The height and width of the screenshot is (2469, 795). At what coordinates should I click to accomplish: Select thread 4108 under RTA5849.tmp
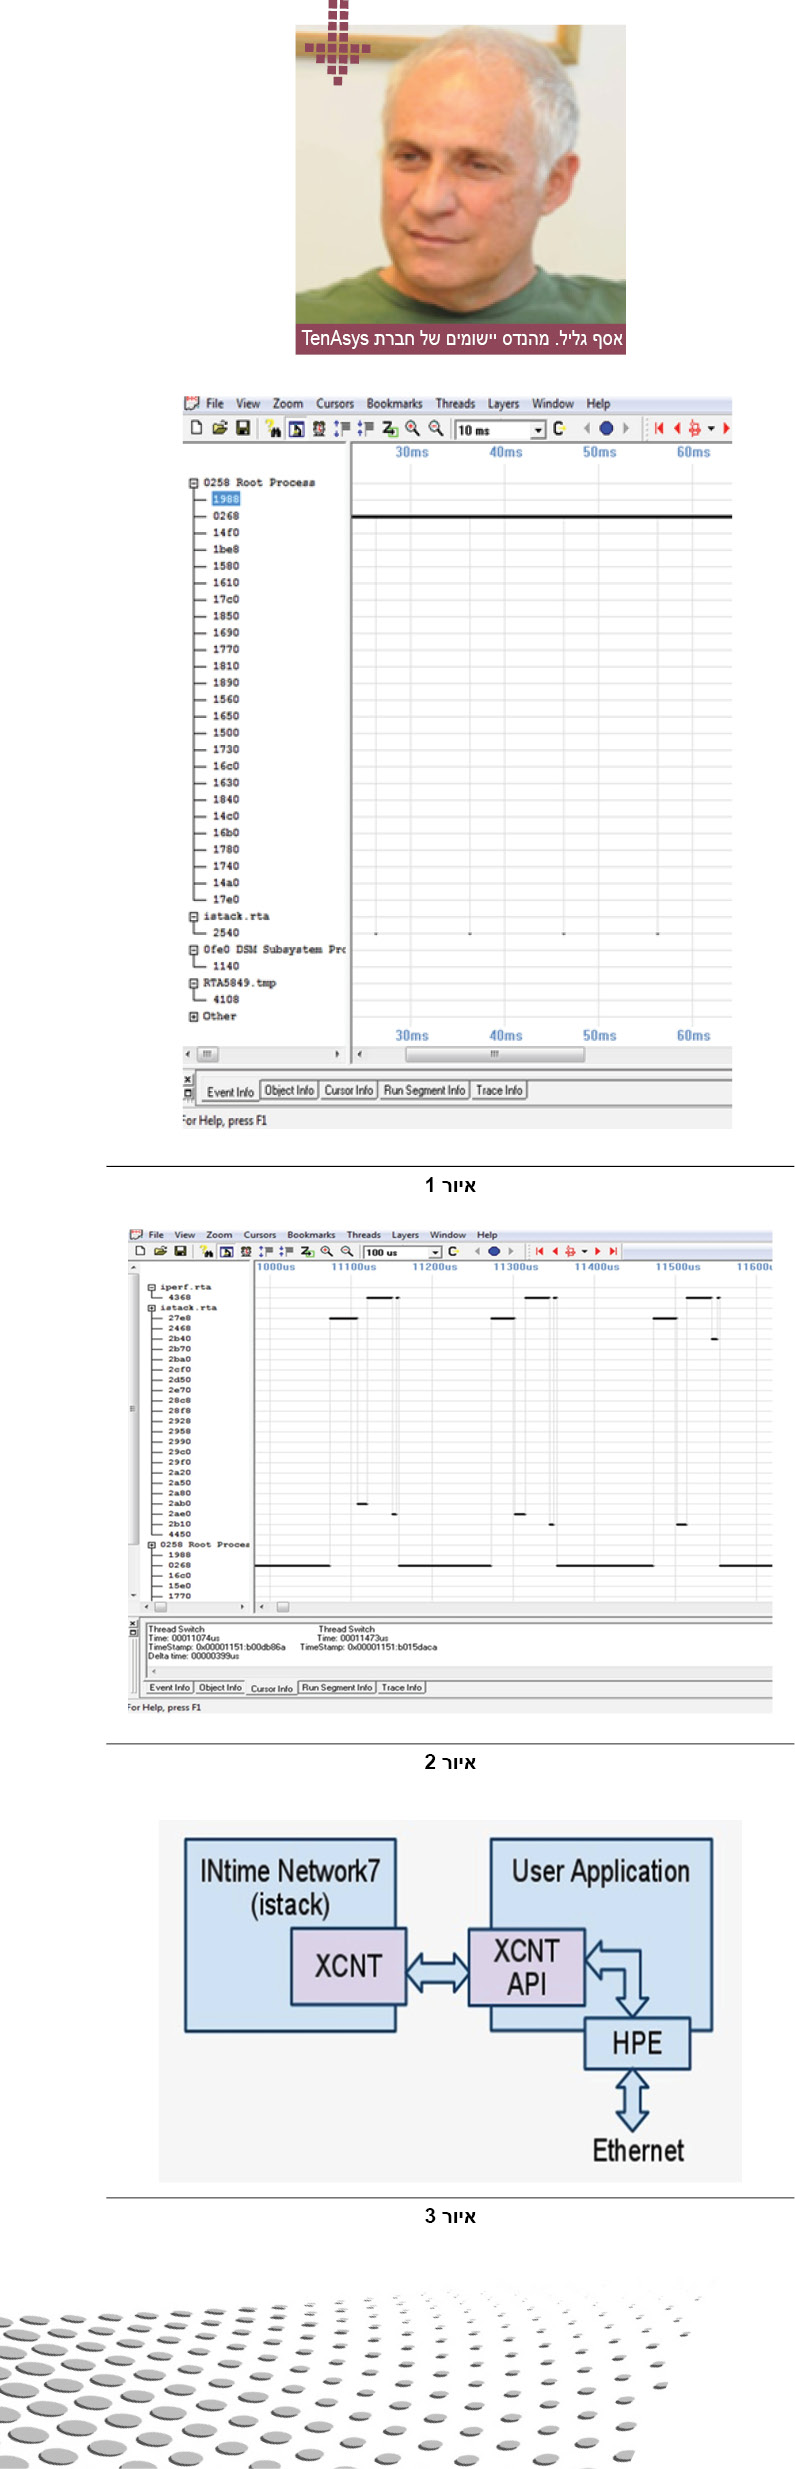pyautogui.click(x=226, y=999)
